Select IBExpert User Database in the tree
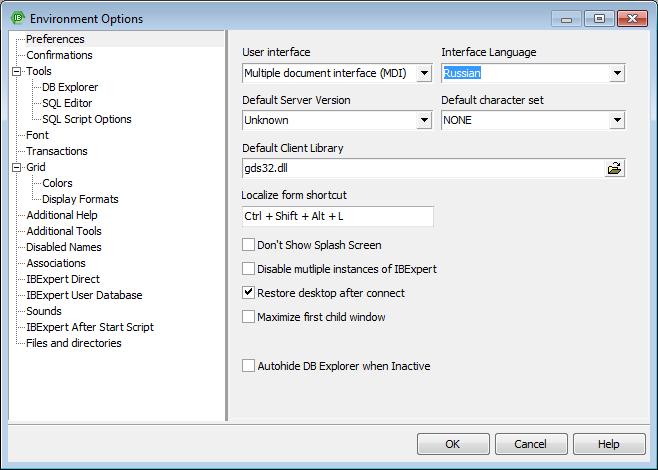Image resolution: width=658 pixels, height=470 pixels. (x=84, y=295)
